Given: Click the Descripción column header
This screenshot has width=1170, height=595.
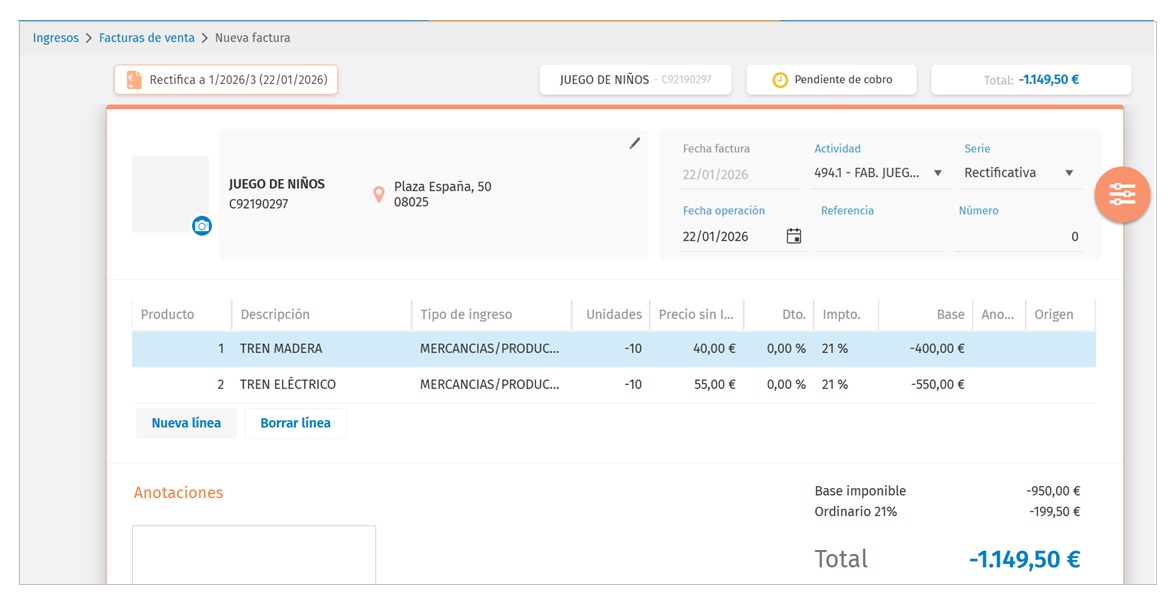Looking at the screenshot, I should 322,315.
